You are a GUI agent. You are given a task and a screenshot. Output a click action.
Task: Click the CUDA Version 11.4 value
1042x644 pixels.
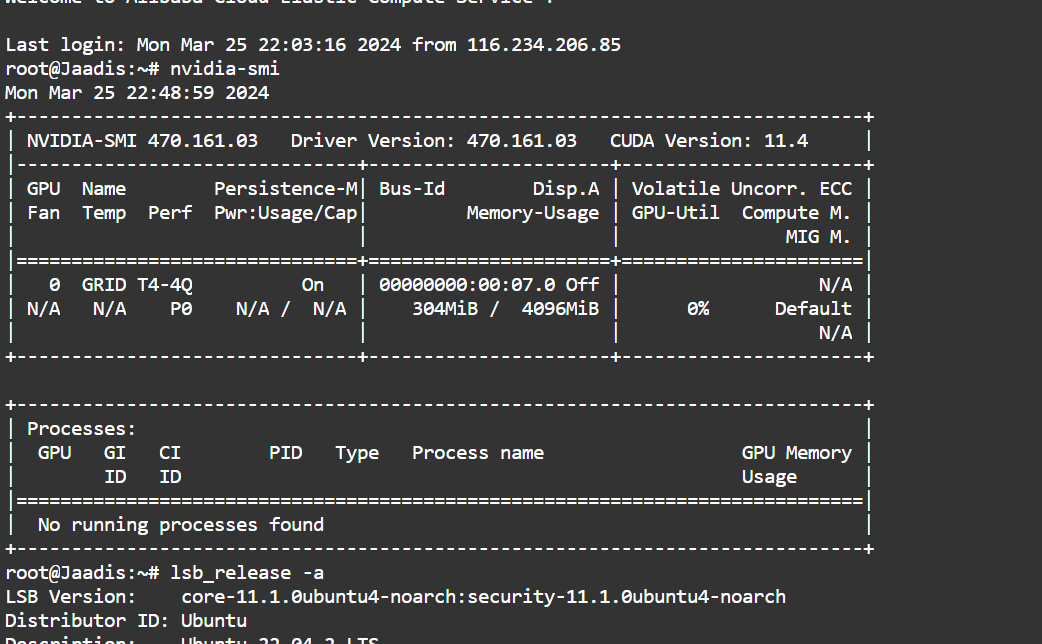click(786, 141)
